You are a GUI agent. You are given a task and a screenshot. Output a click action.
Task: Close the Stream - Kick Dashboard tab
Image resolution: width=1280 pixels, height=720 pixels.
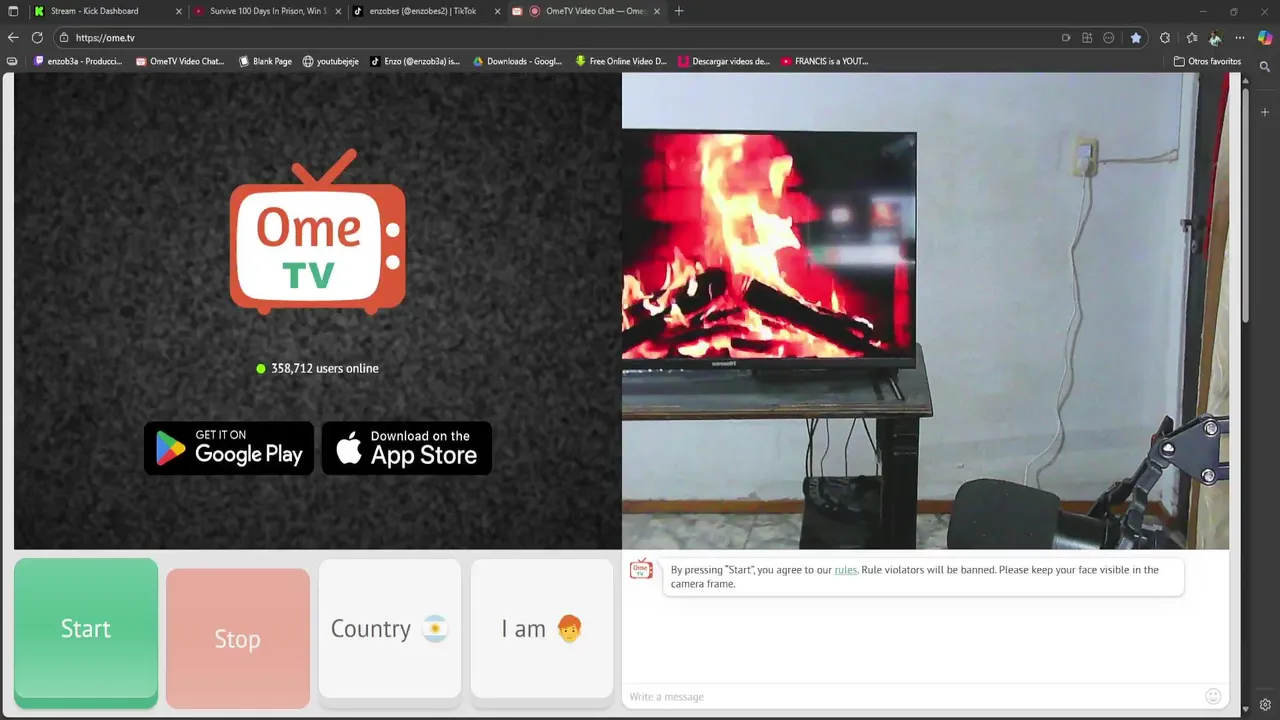click(x=179, y=11)
